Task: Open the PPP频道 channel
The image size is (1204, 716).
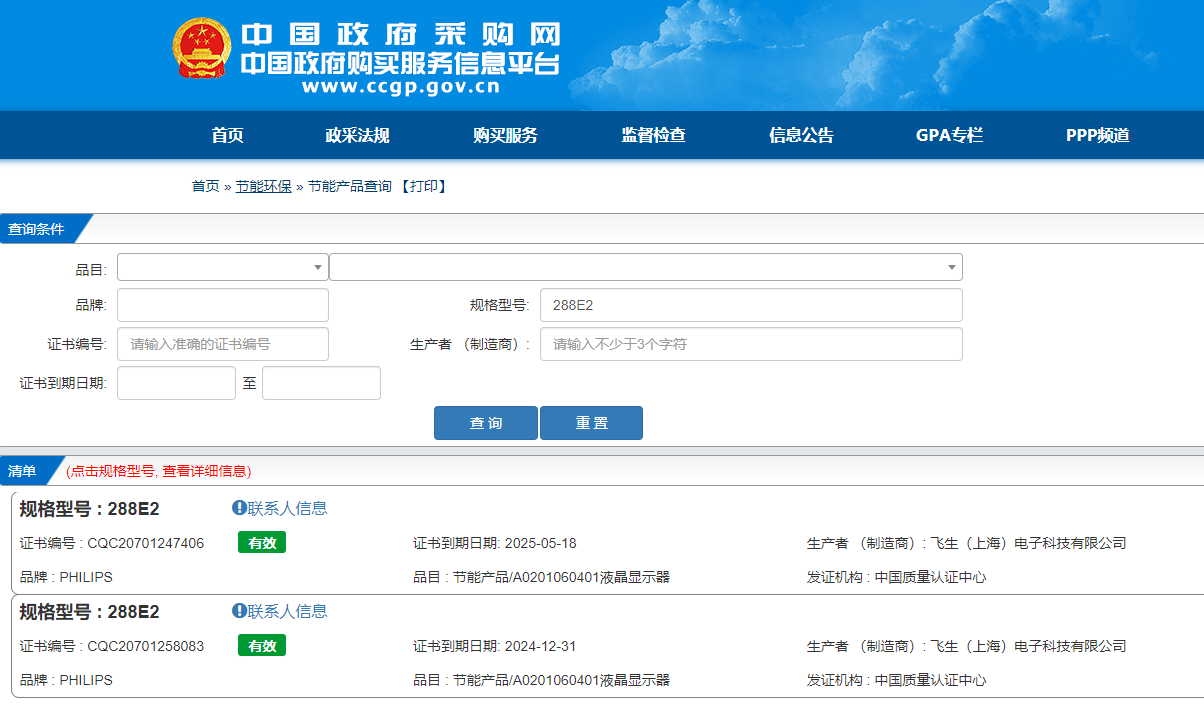Action: [1097, 136]
